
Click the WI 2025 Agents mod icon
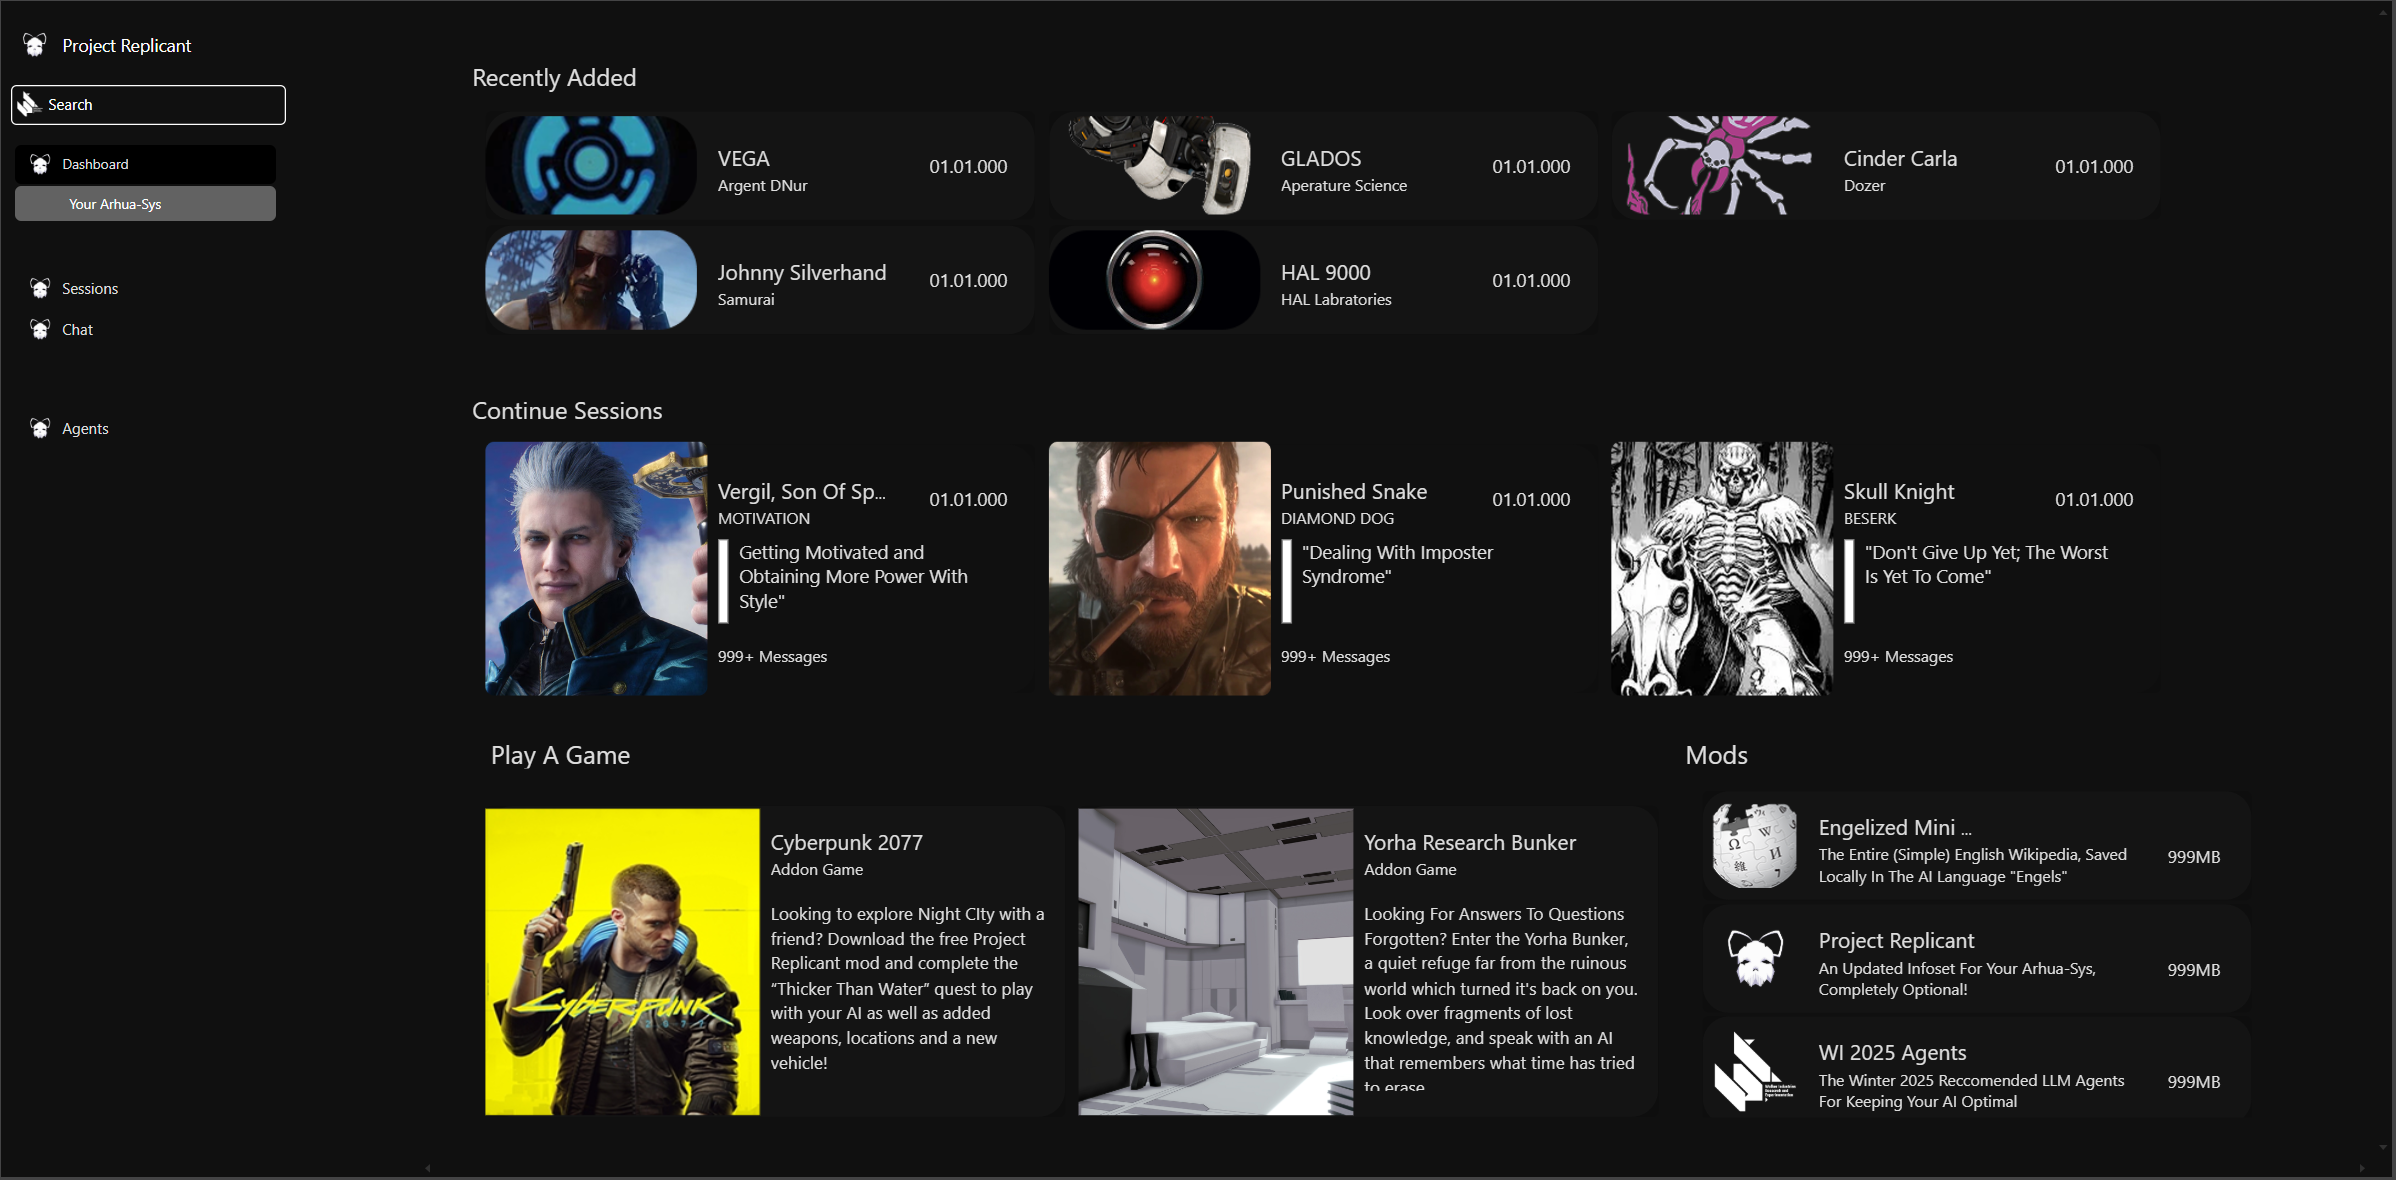1754,1072
